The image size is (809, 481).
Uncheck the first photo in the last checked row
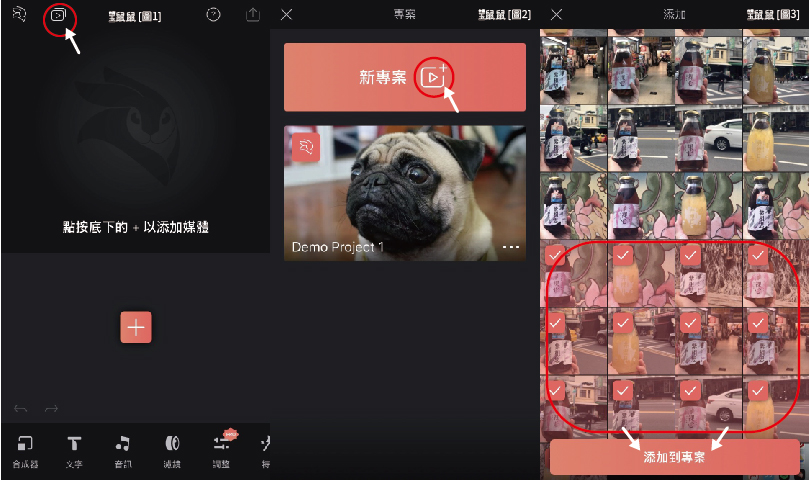tap(555, 391)
